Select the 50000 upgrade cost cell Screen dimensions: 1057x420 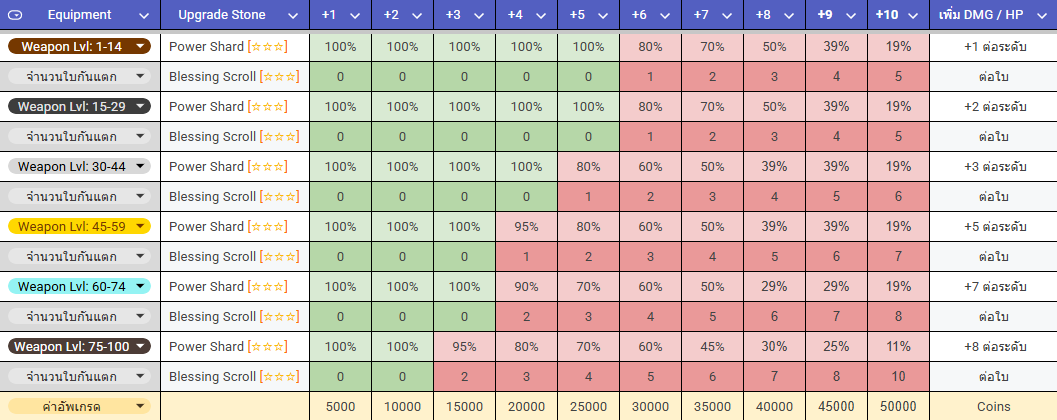point(898,407)
